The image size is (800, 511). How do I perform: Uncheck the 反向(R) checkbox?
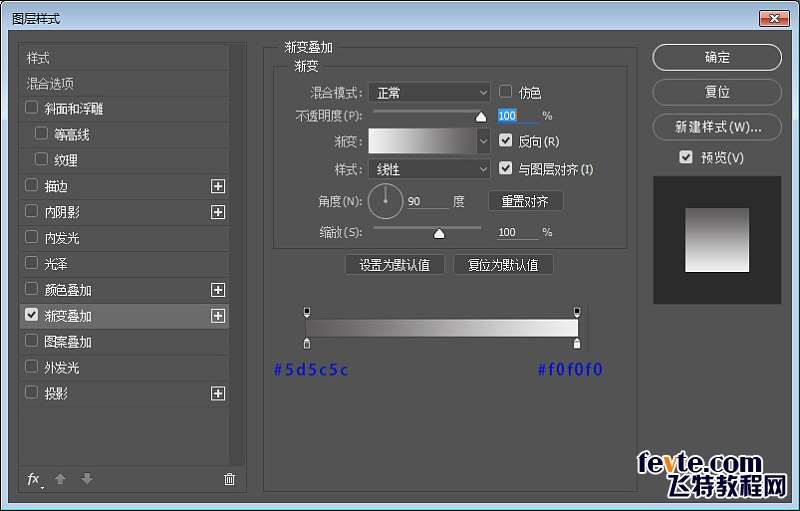coord(505,140)
